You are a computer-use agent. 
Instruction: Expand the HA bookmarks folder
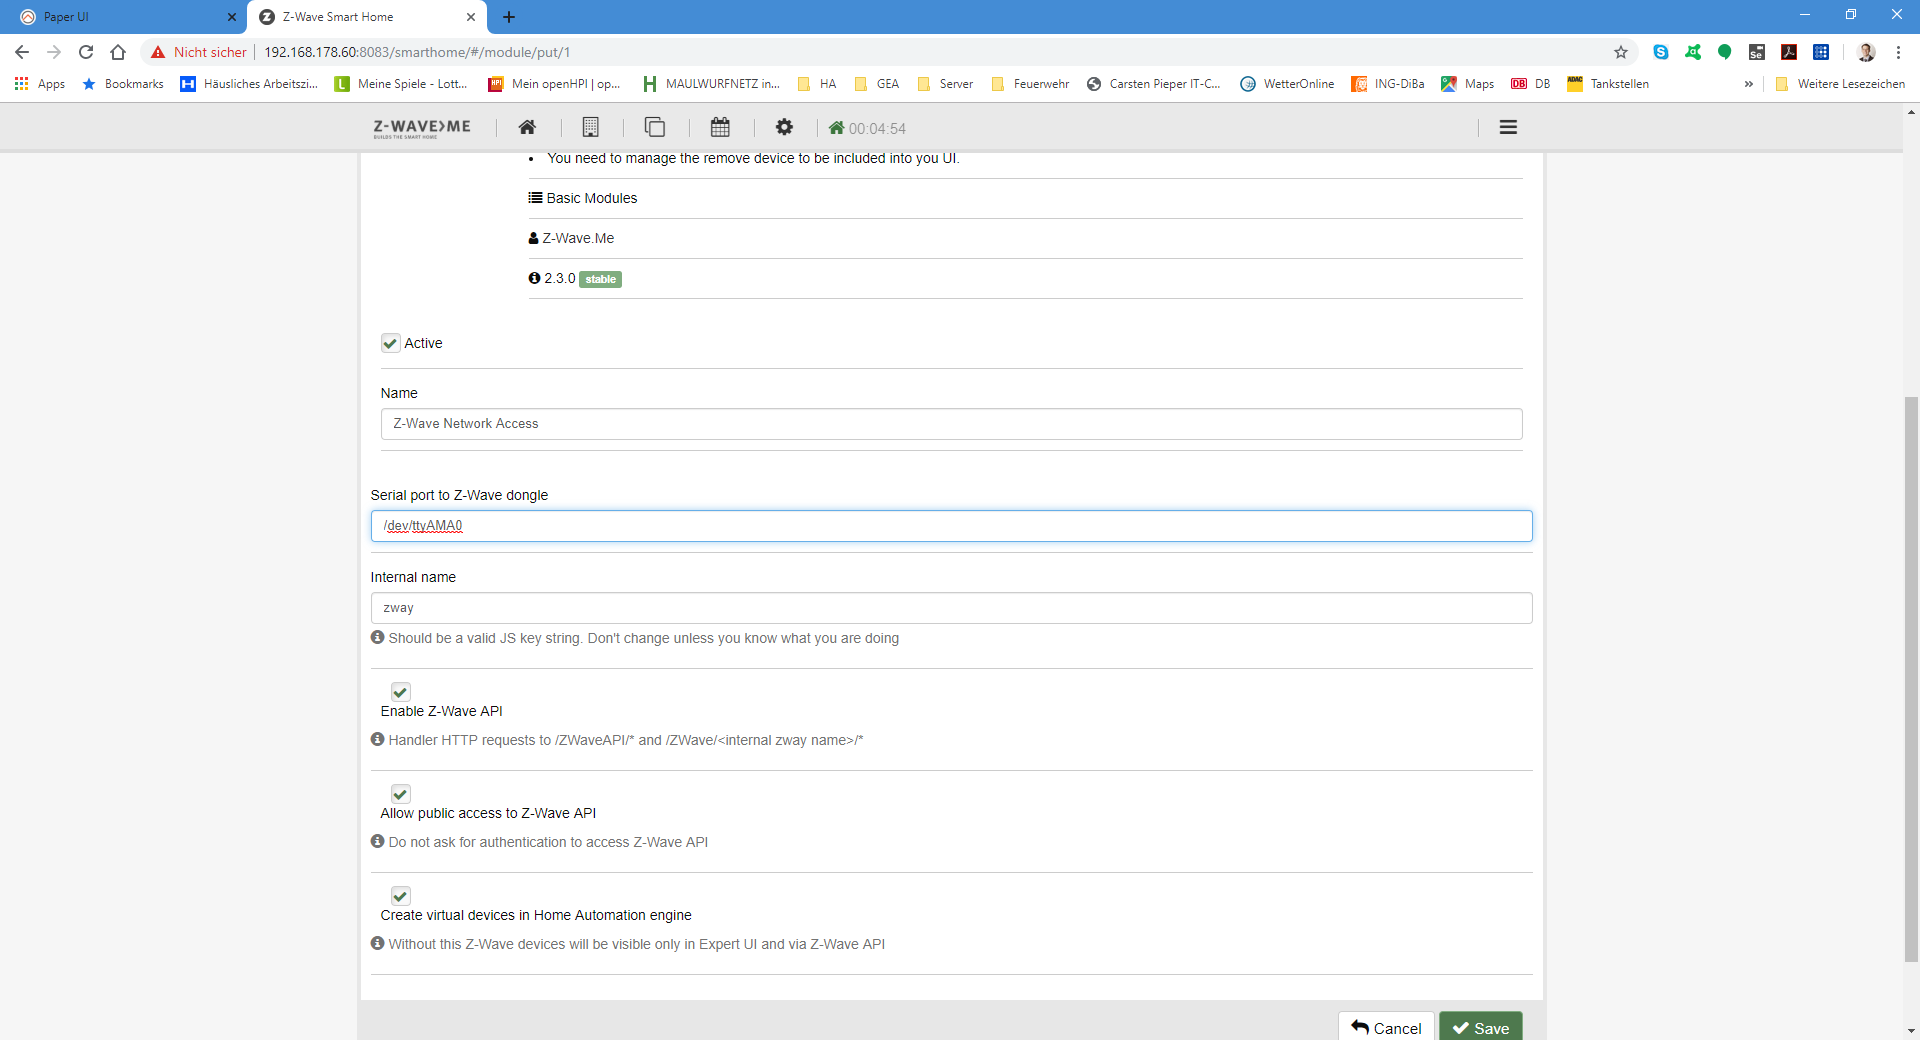click(817, 84)
